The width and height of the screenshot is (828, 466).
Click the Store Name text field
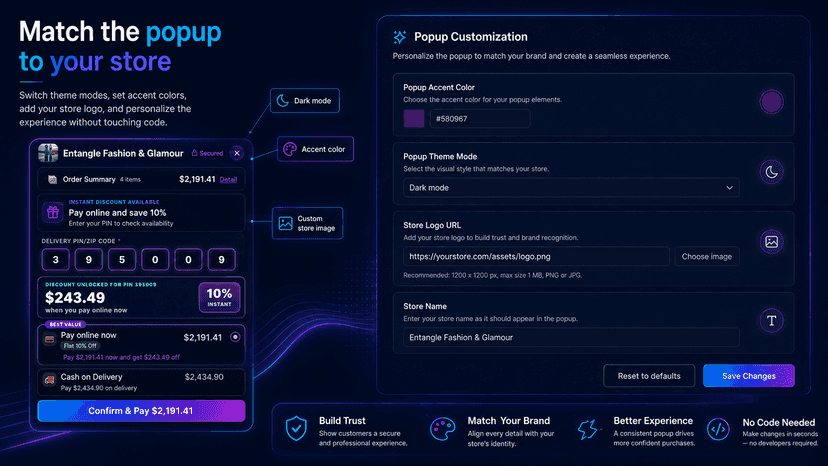[x=571, y=337]
